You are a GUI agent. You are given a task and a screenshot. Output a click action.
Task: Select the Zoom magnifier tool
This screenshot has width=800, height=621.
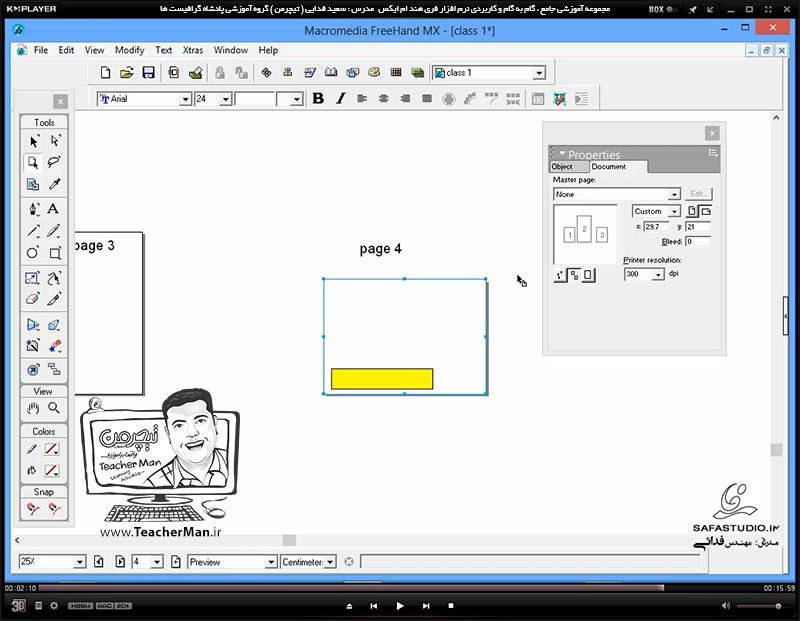[x=54, y=408]
